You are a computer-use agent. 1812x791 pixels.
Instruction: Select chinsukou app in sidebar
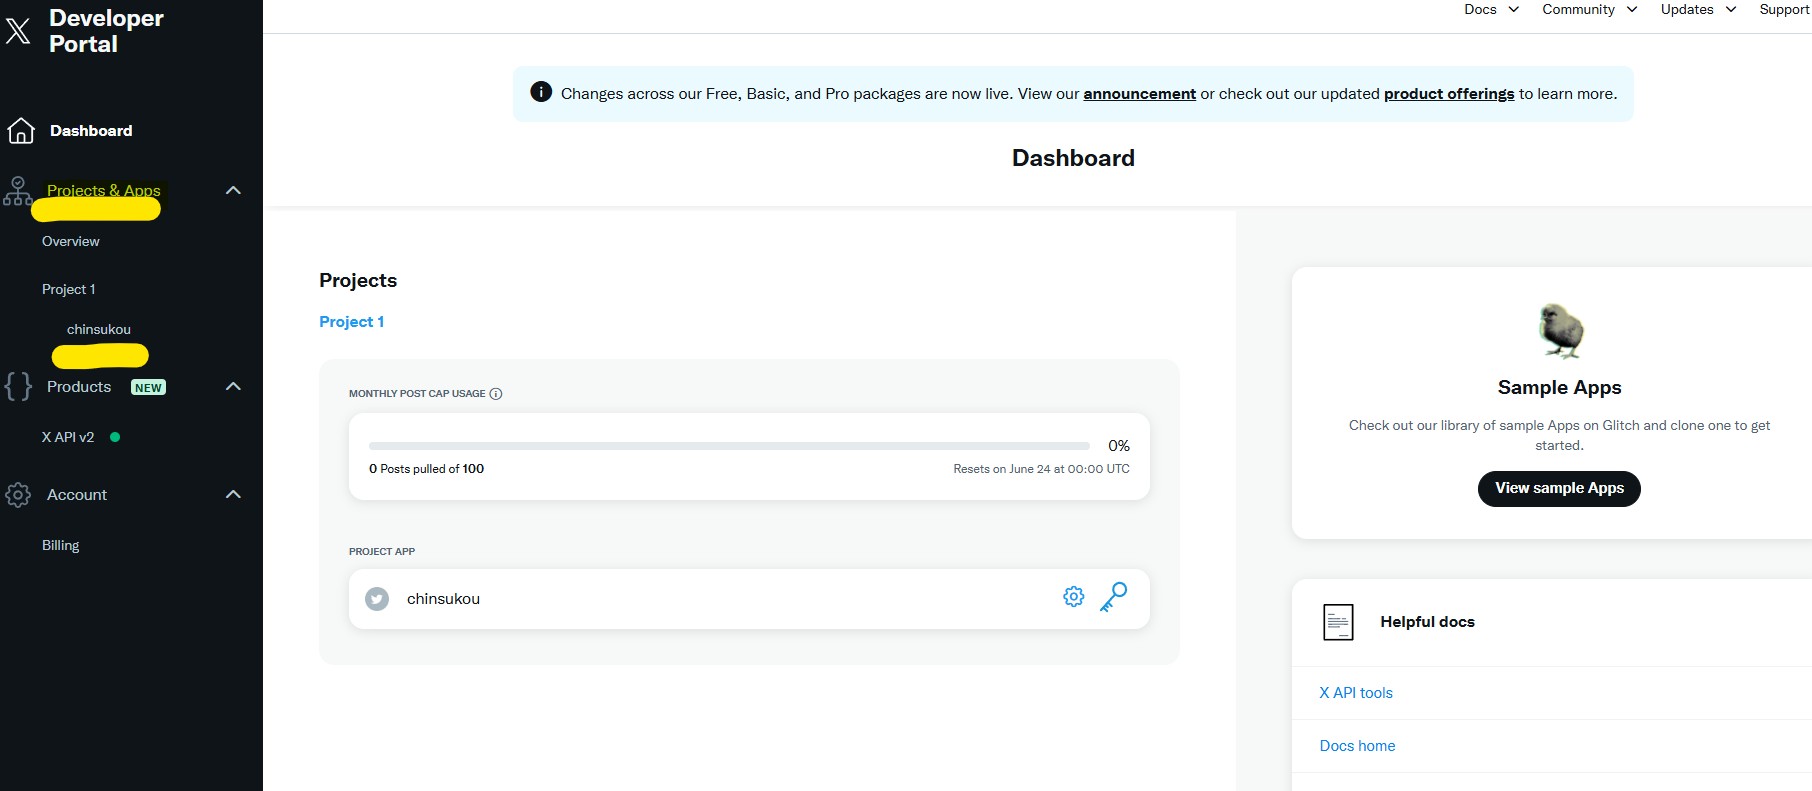tap(99, 329)
